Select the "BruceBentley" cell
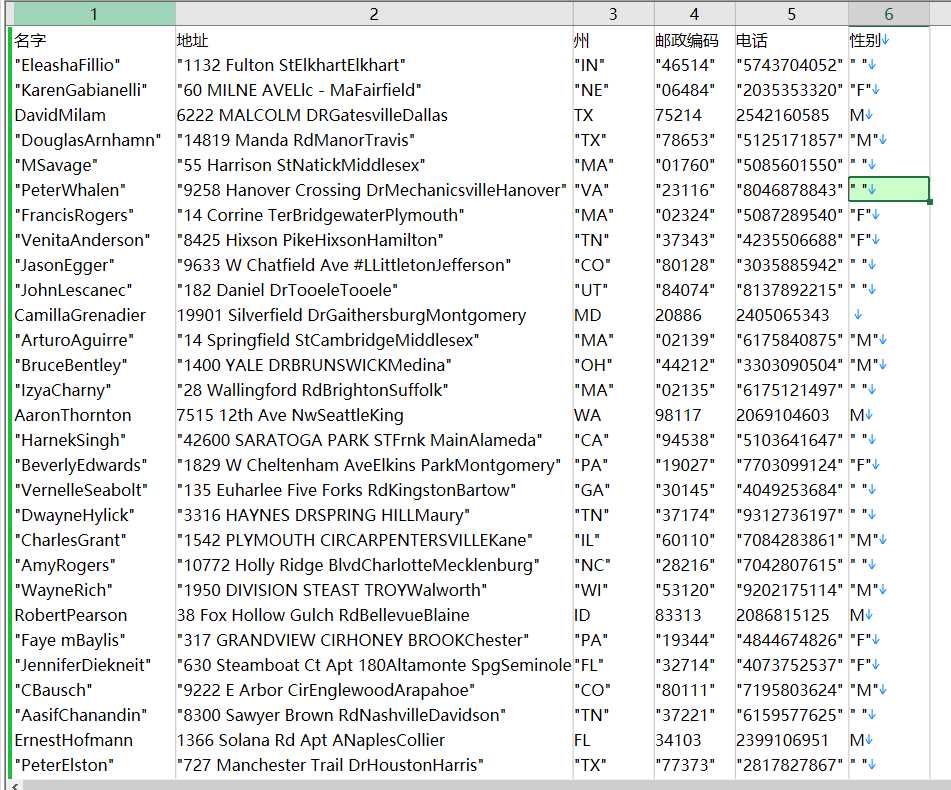 pos(93,366)
